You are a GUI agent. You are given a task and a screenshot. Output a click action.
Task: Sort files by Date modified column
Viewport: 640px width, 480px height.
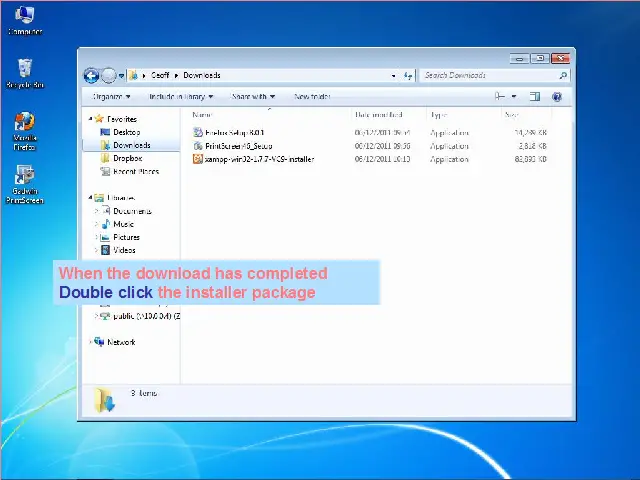click(377, 115)
